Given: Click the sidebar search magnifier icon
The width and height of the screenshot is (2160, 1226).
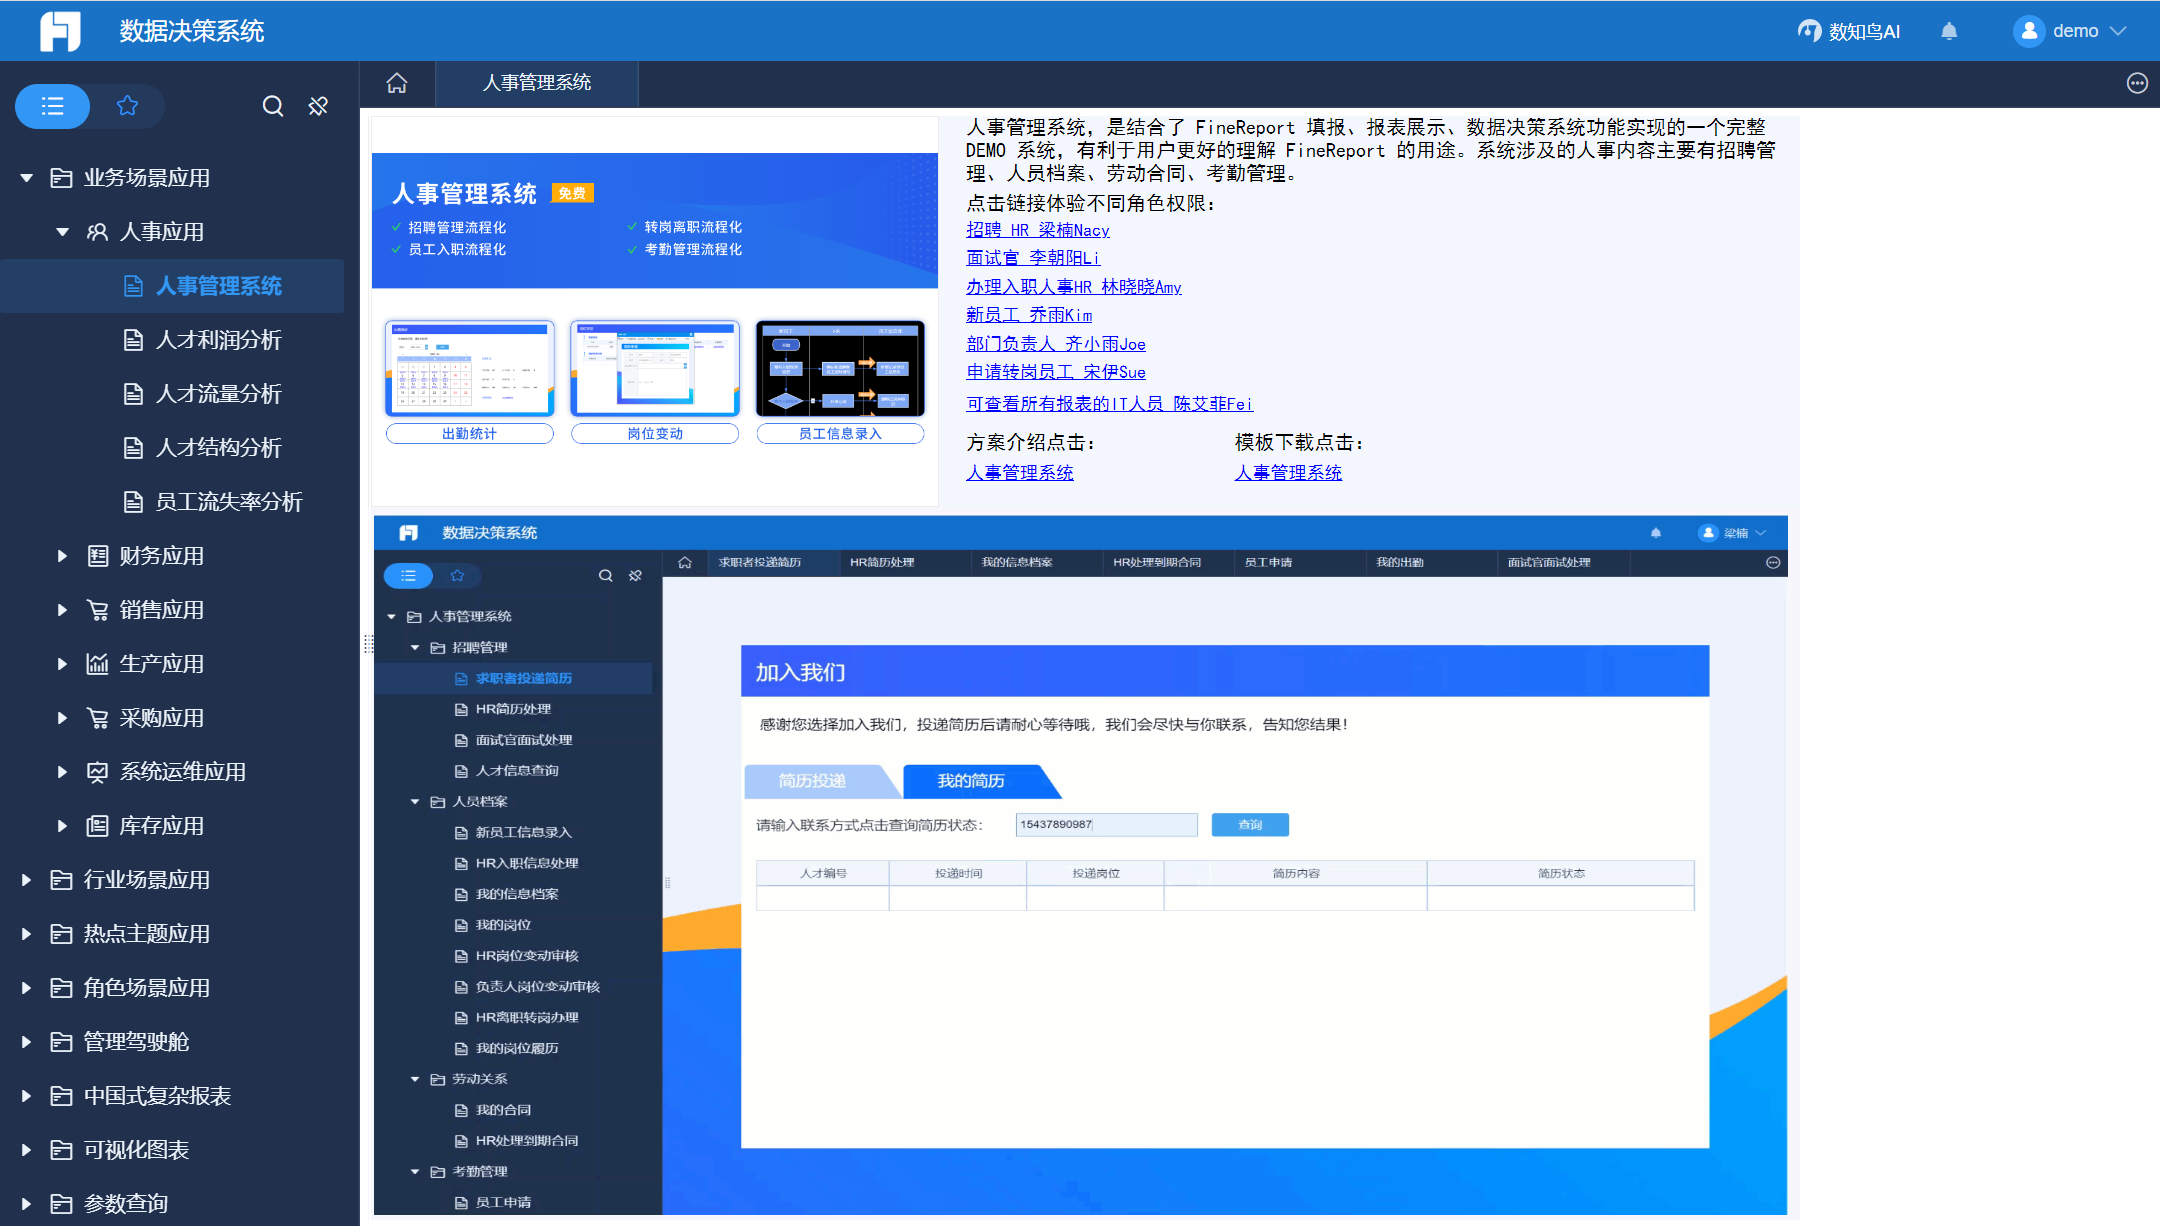Looking at the screenshot, I should (272, 106).
